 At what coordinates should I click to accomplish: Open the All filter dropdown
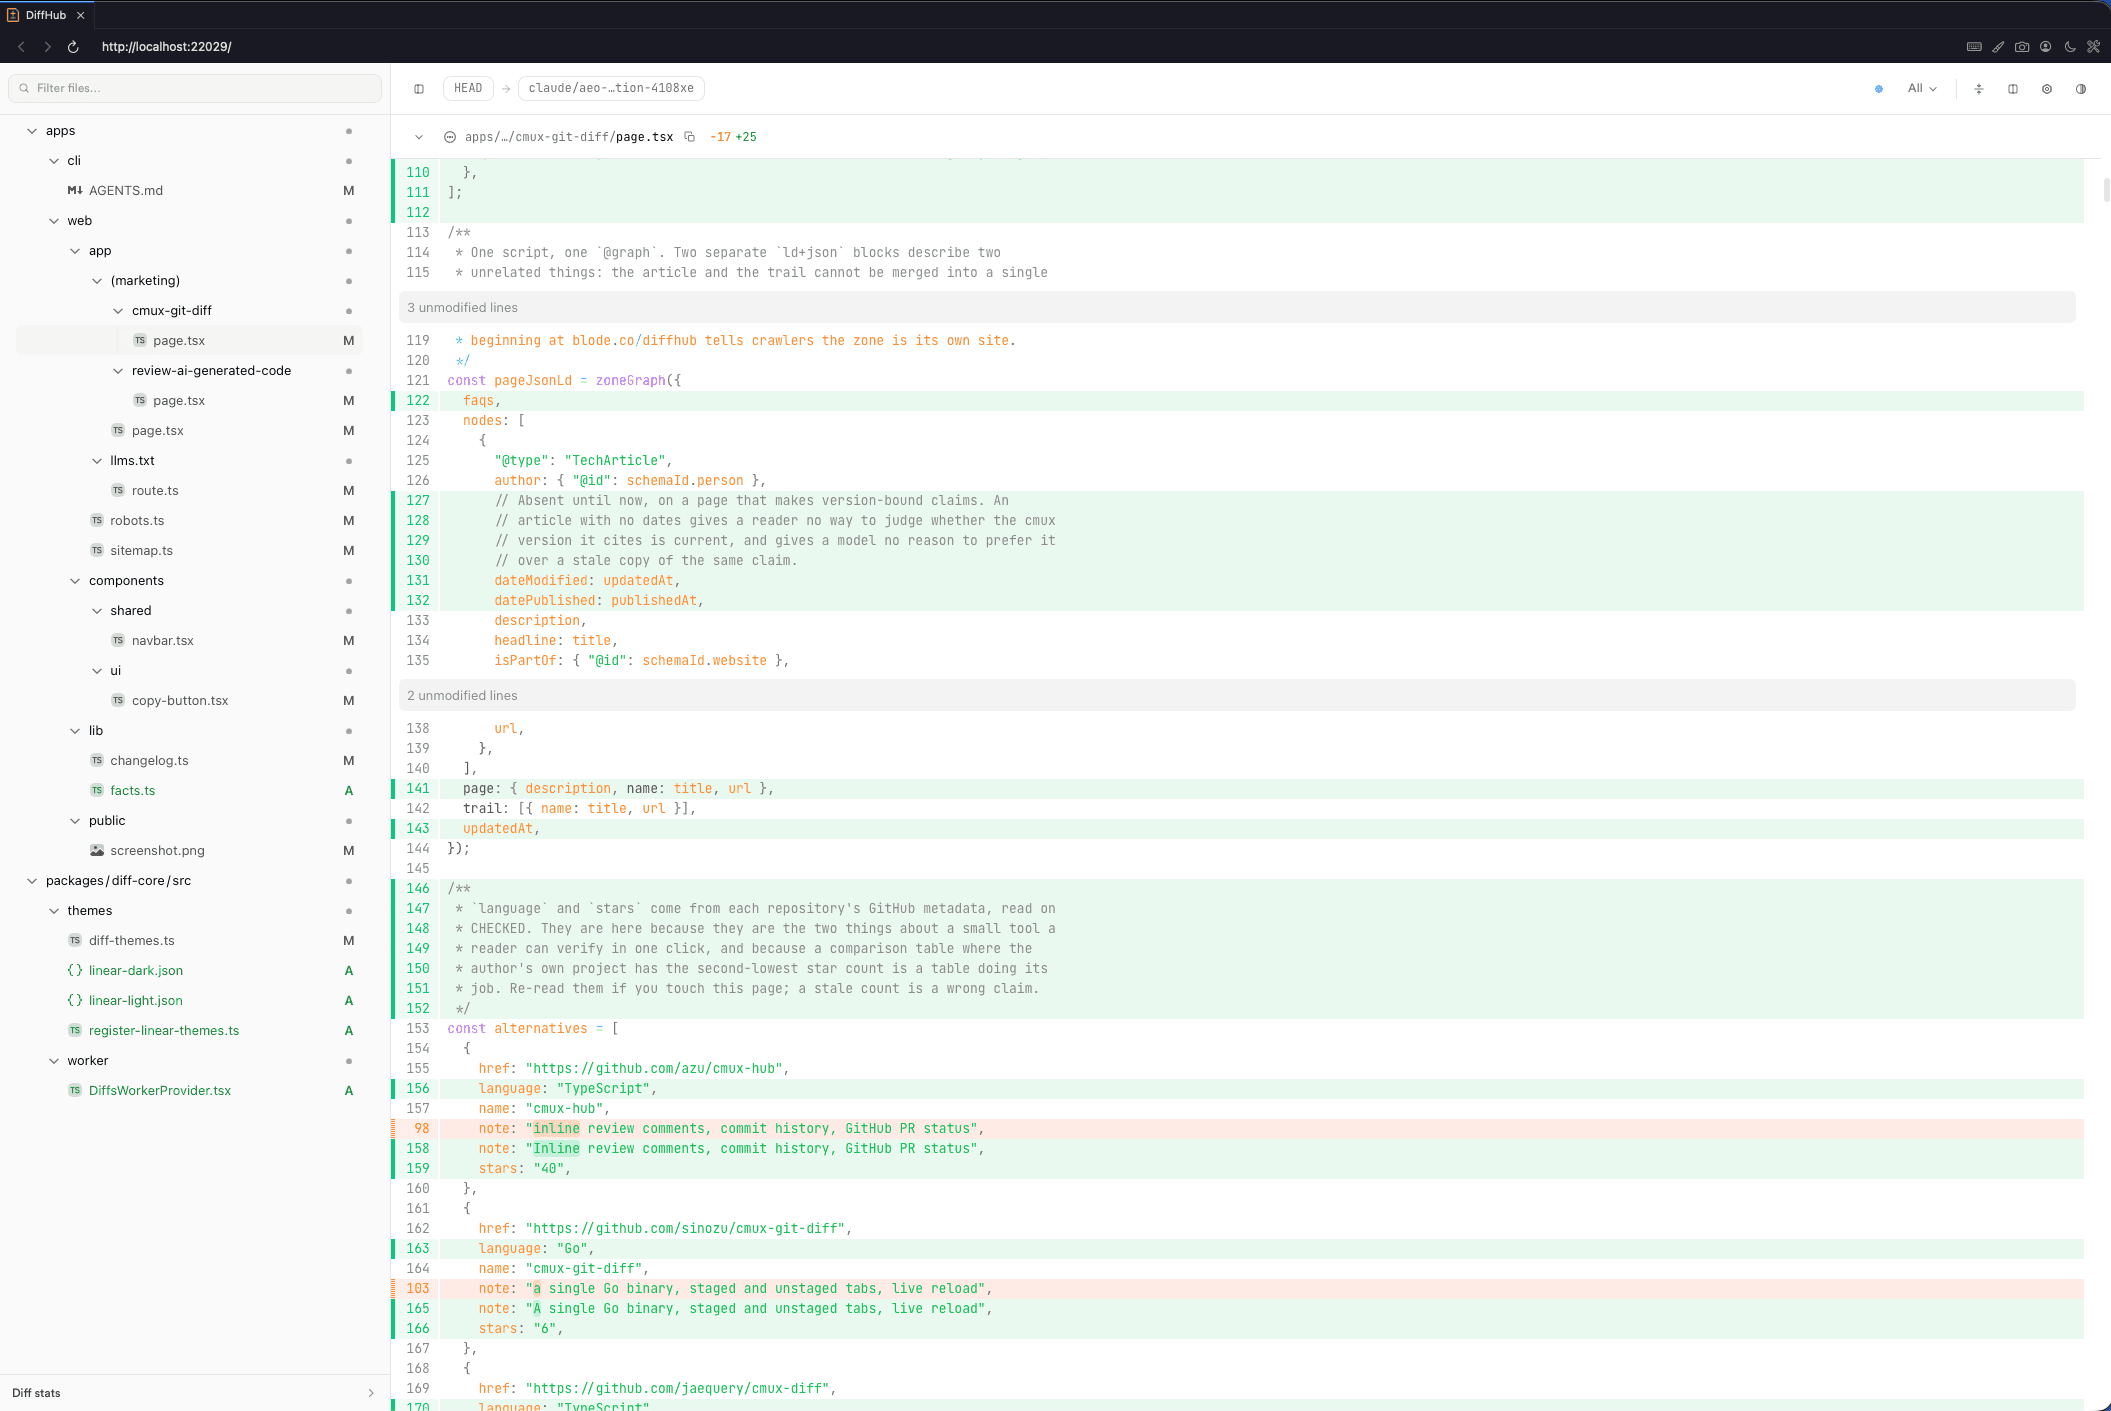pos(1922,89)
